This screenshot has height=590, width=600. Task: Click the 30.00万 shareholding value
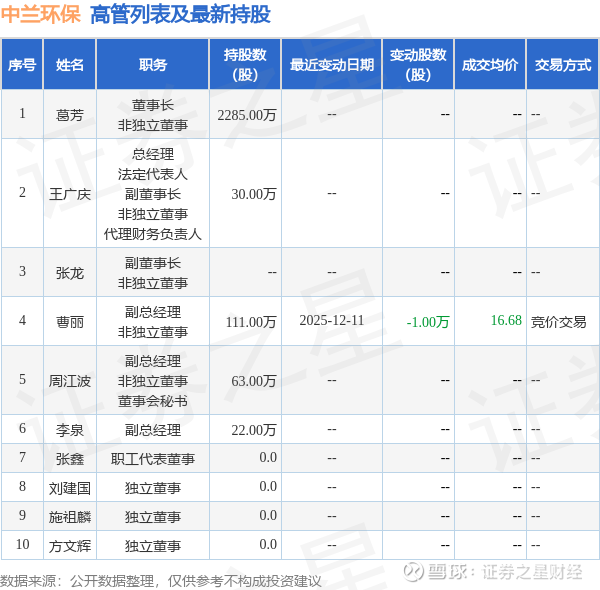point(254,194)
